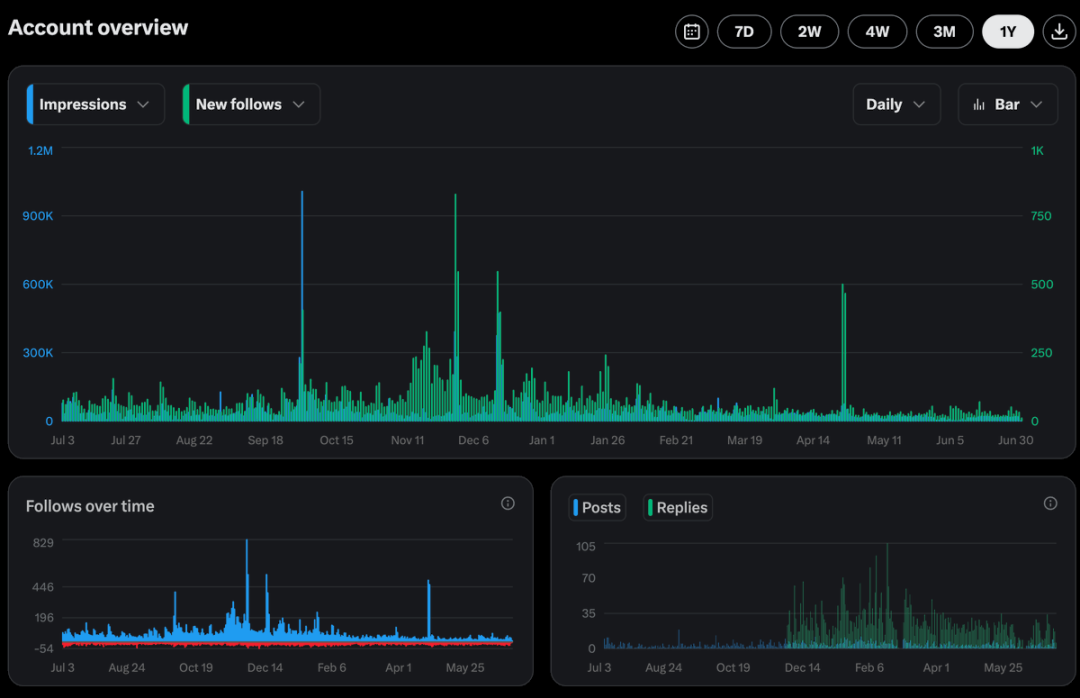1080x698 pixels.
Task: Select the 1Y time range
Action: [1008, 31]
